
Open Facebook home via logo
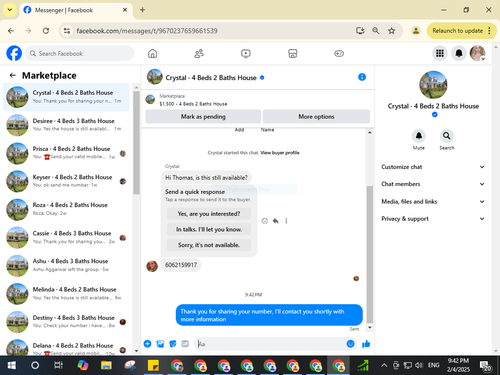coord(14,53)
